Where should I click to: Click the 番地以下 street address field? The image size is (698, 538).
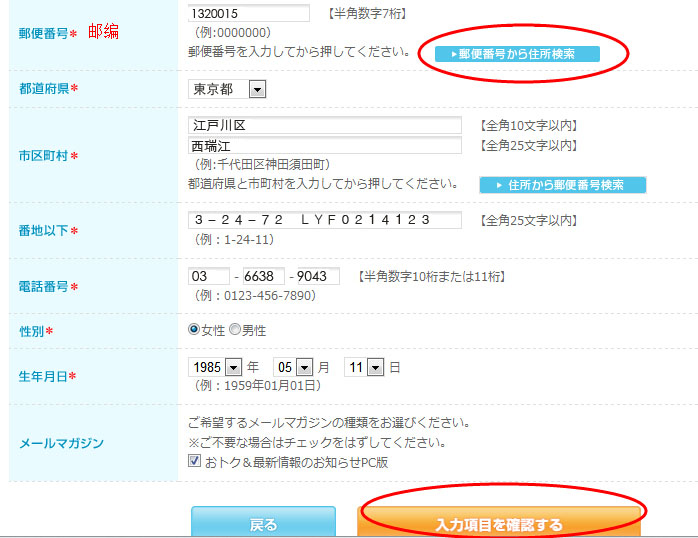click(325, 220)
